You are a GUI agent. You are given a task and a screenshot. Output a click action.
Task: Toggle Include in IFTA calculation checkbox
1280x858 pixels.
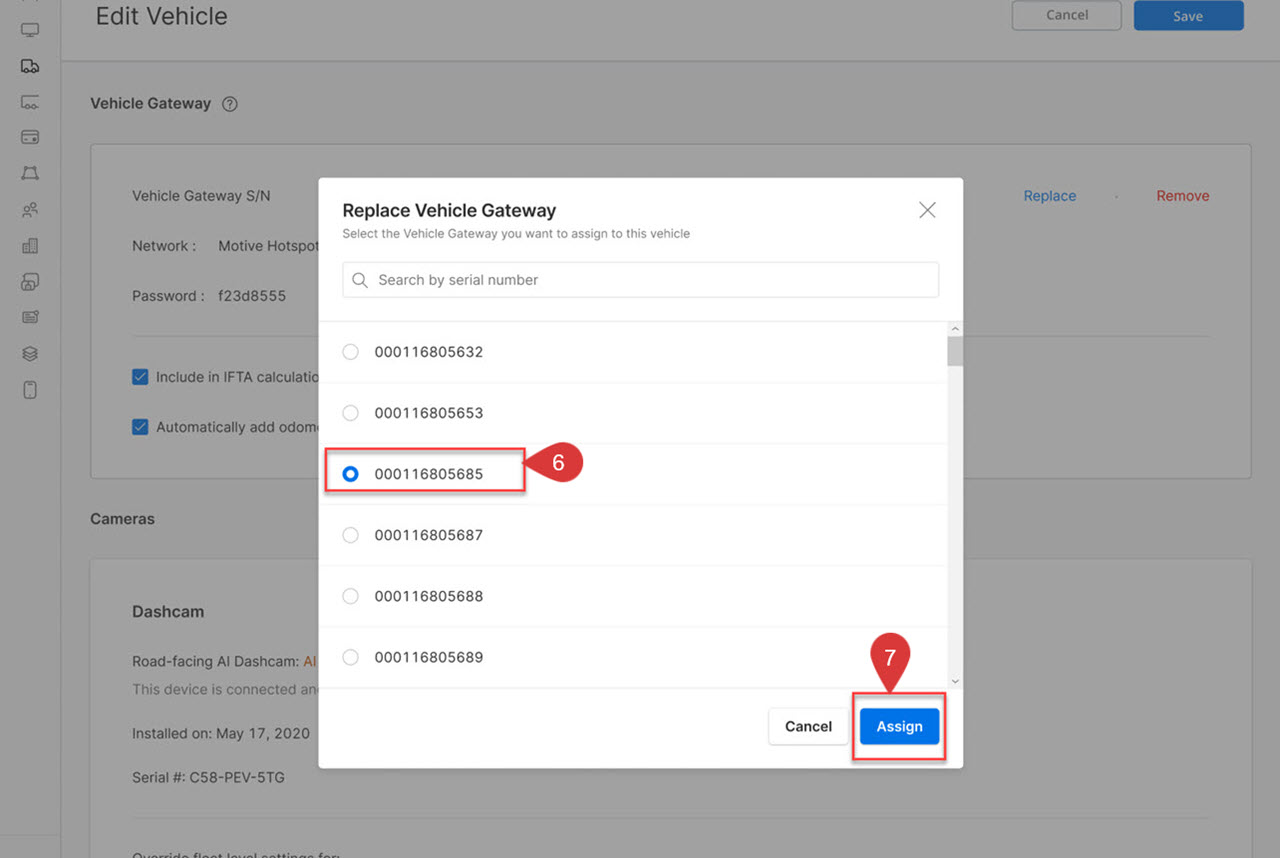141,377
